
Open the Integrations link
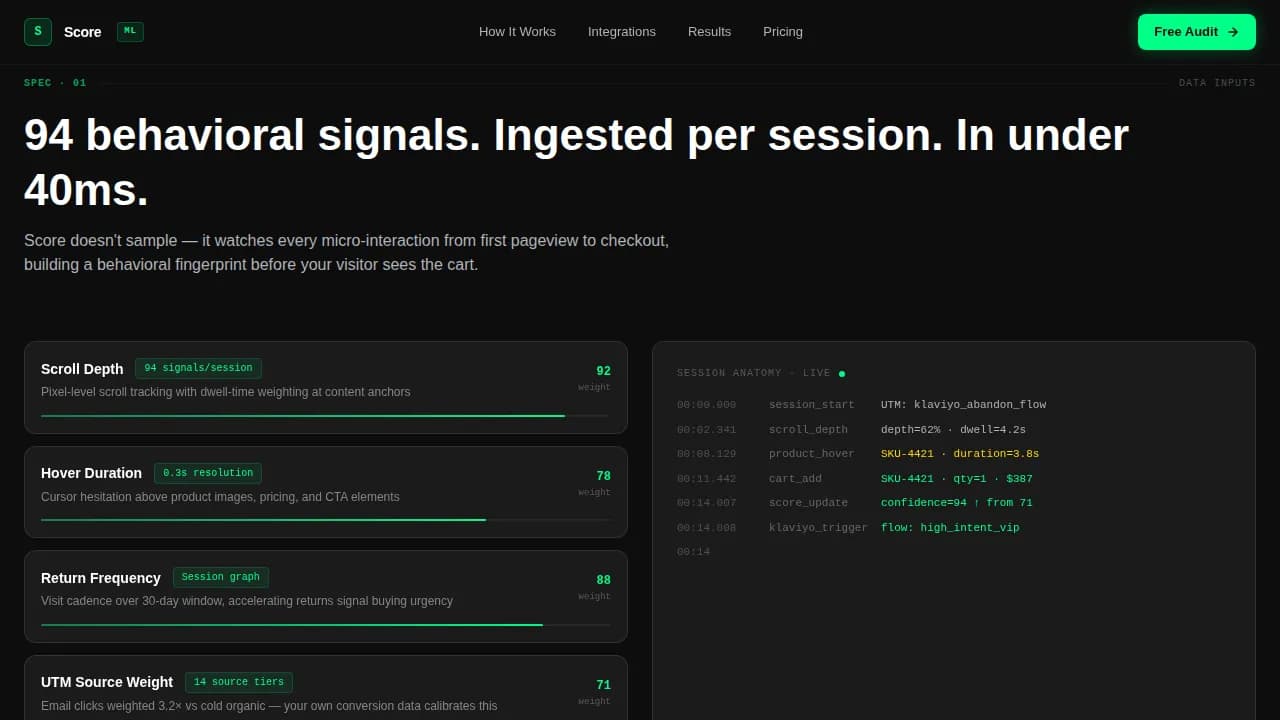click(622, 32)
